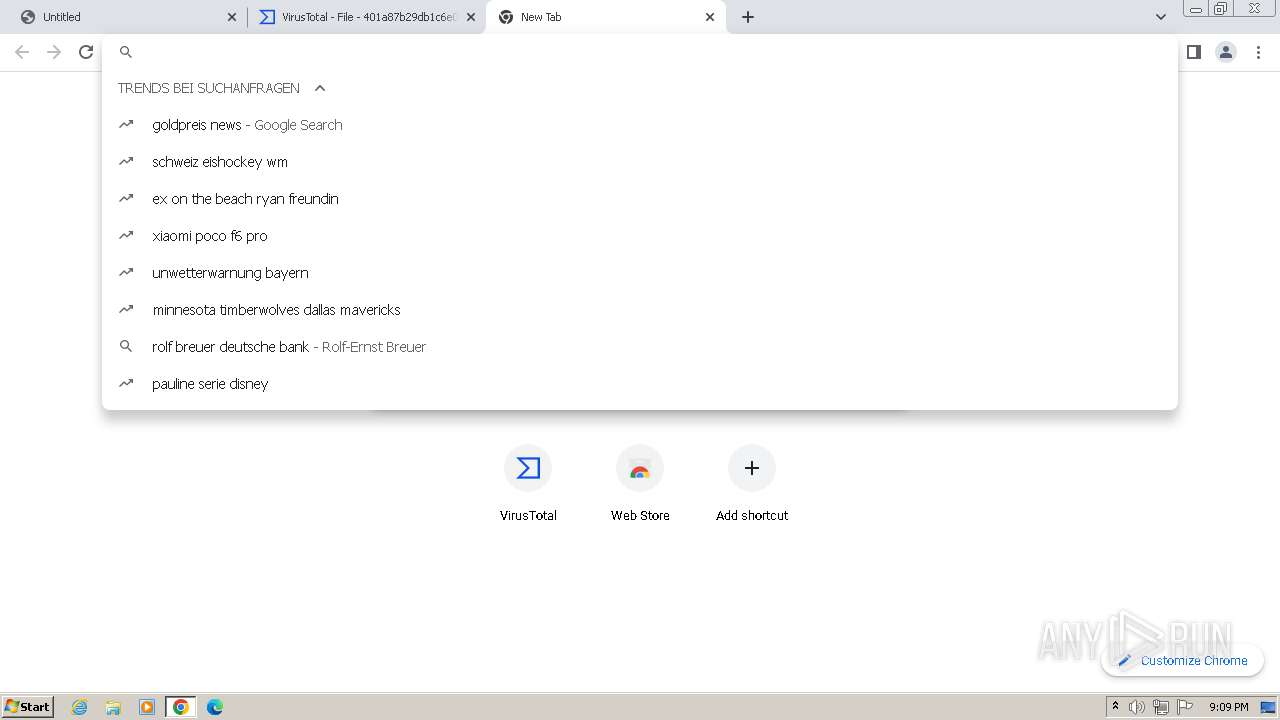1280x720 pixels.
Task: Open the VirusTotal shortcut tile
Action: point(528,484)
